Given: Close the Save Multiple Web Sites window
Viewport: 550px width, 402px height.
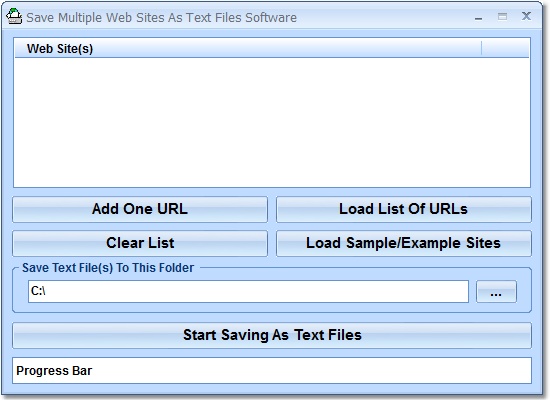Looking at the screenshot, I should 526,16.
